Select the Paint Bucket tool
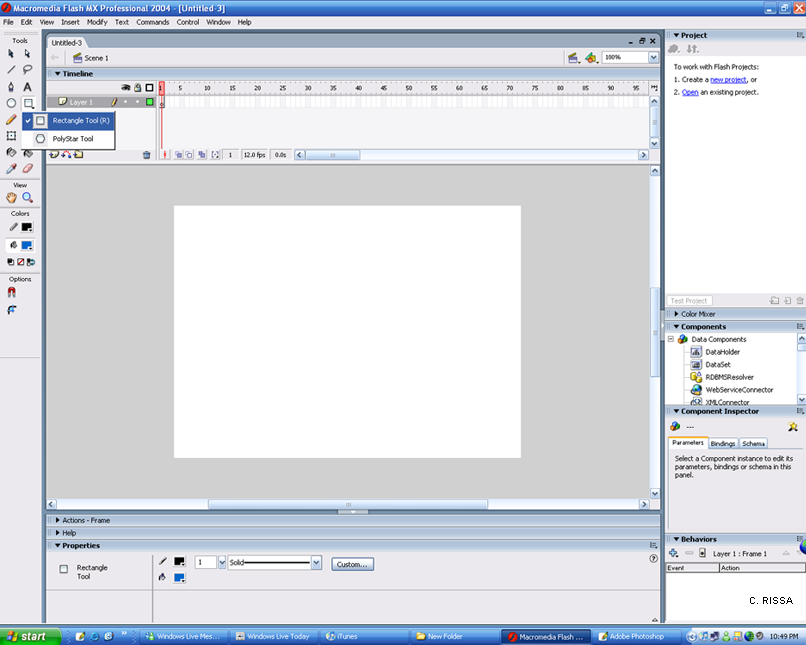The width and height of the screenshot is (806, 645). [x=28, y=153]
